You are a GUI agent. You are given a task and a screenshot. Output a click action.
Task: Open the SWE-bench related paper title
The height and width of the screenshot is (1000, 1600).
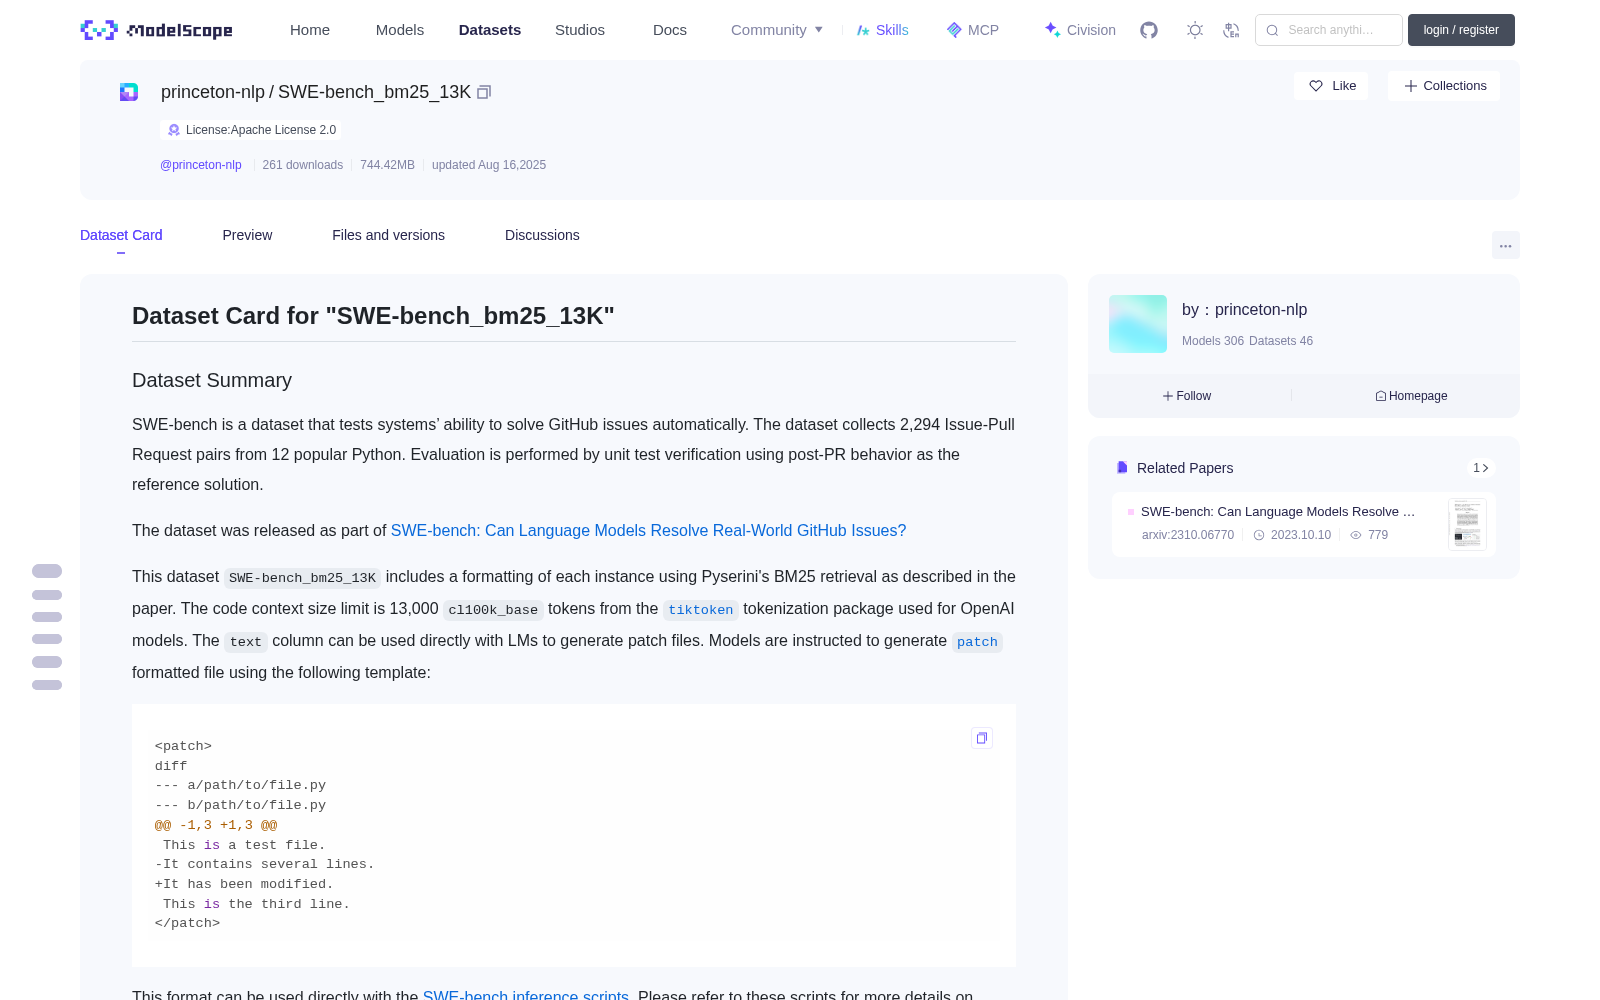pyautogui.click(x=1278, y=512)
